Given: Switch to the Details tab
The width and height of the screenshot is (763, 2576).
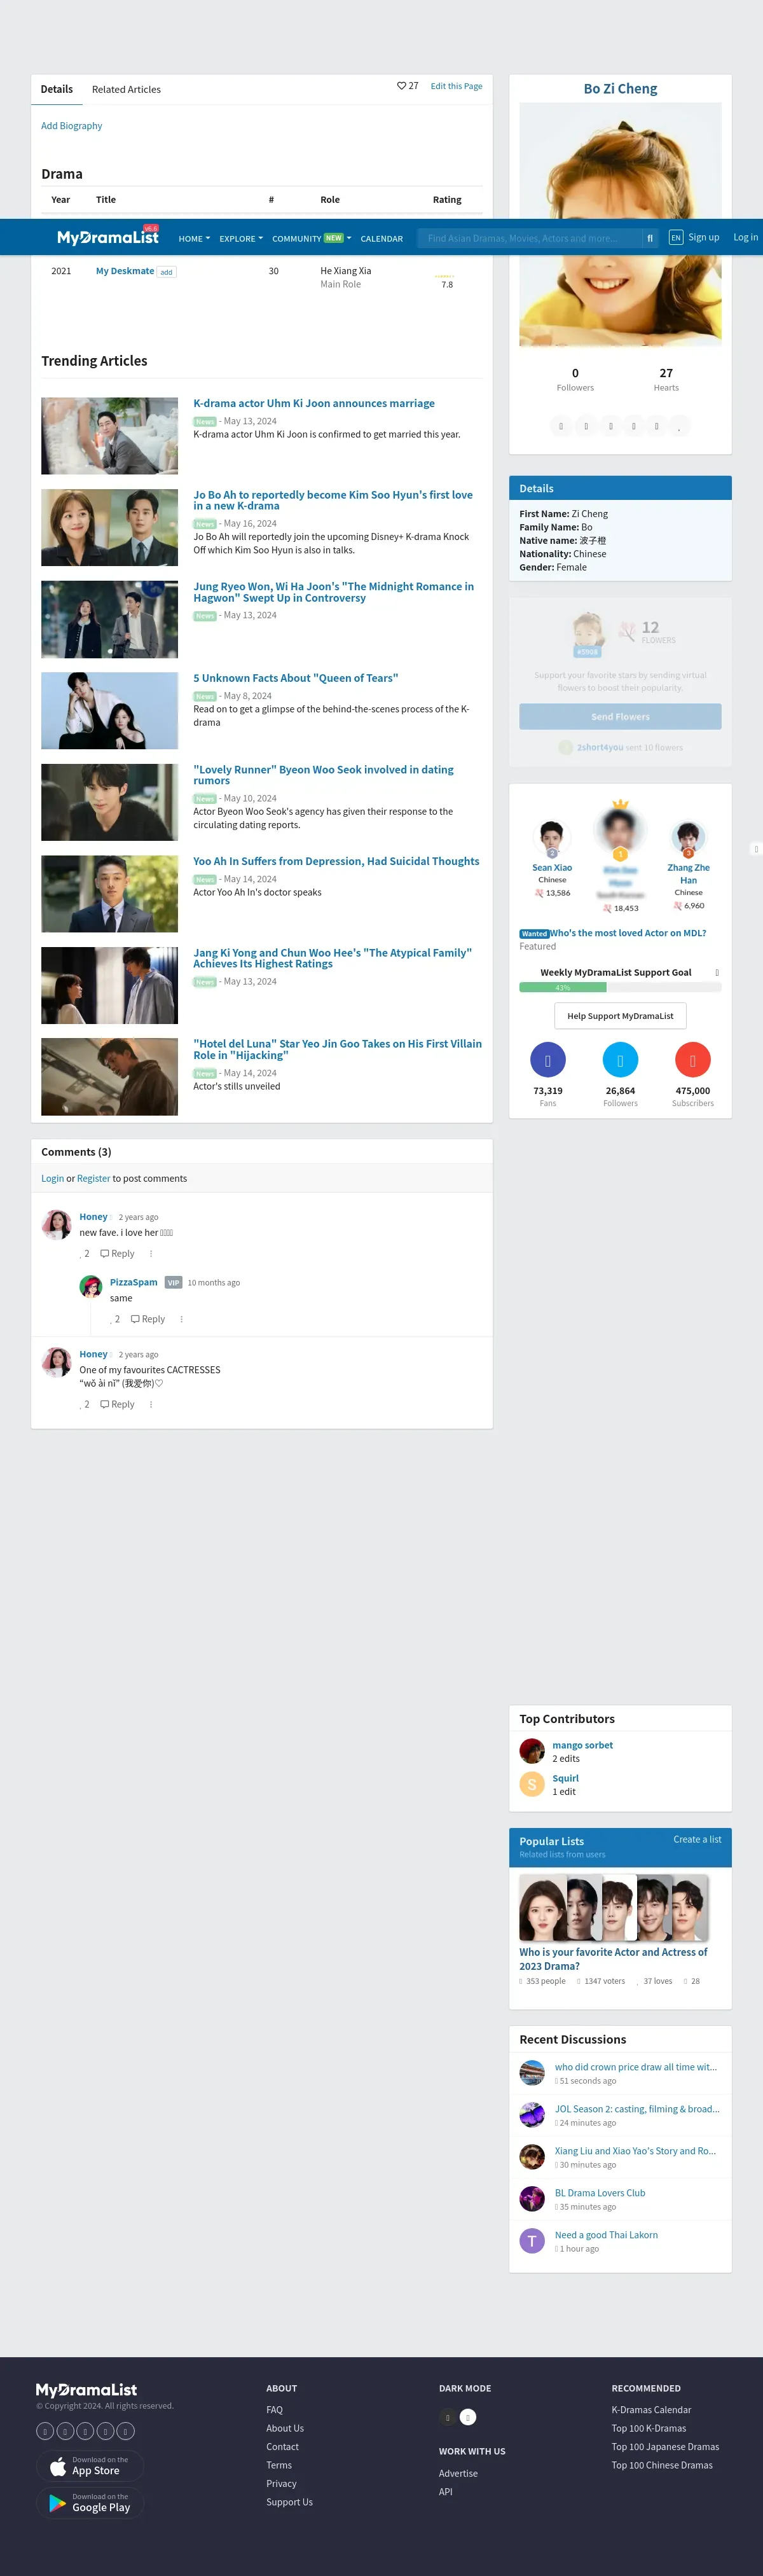Looking at the screenshot, I should (x=57, y=89).
